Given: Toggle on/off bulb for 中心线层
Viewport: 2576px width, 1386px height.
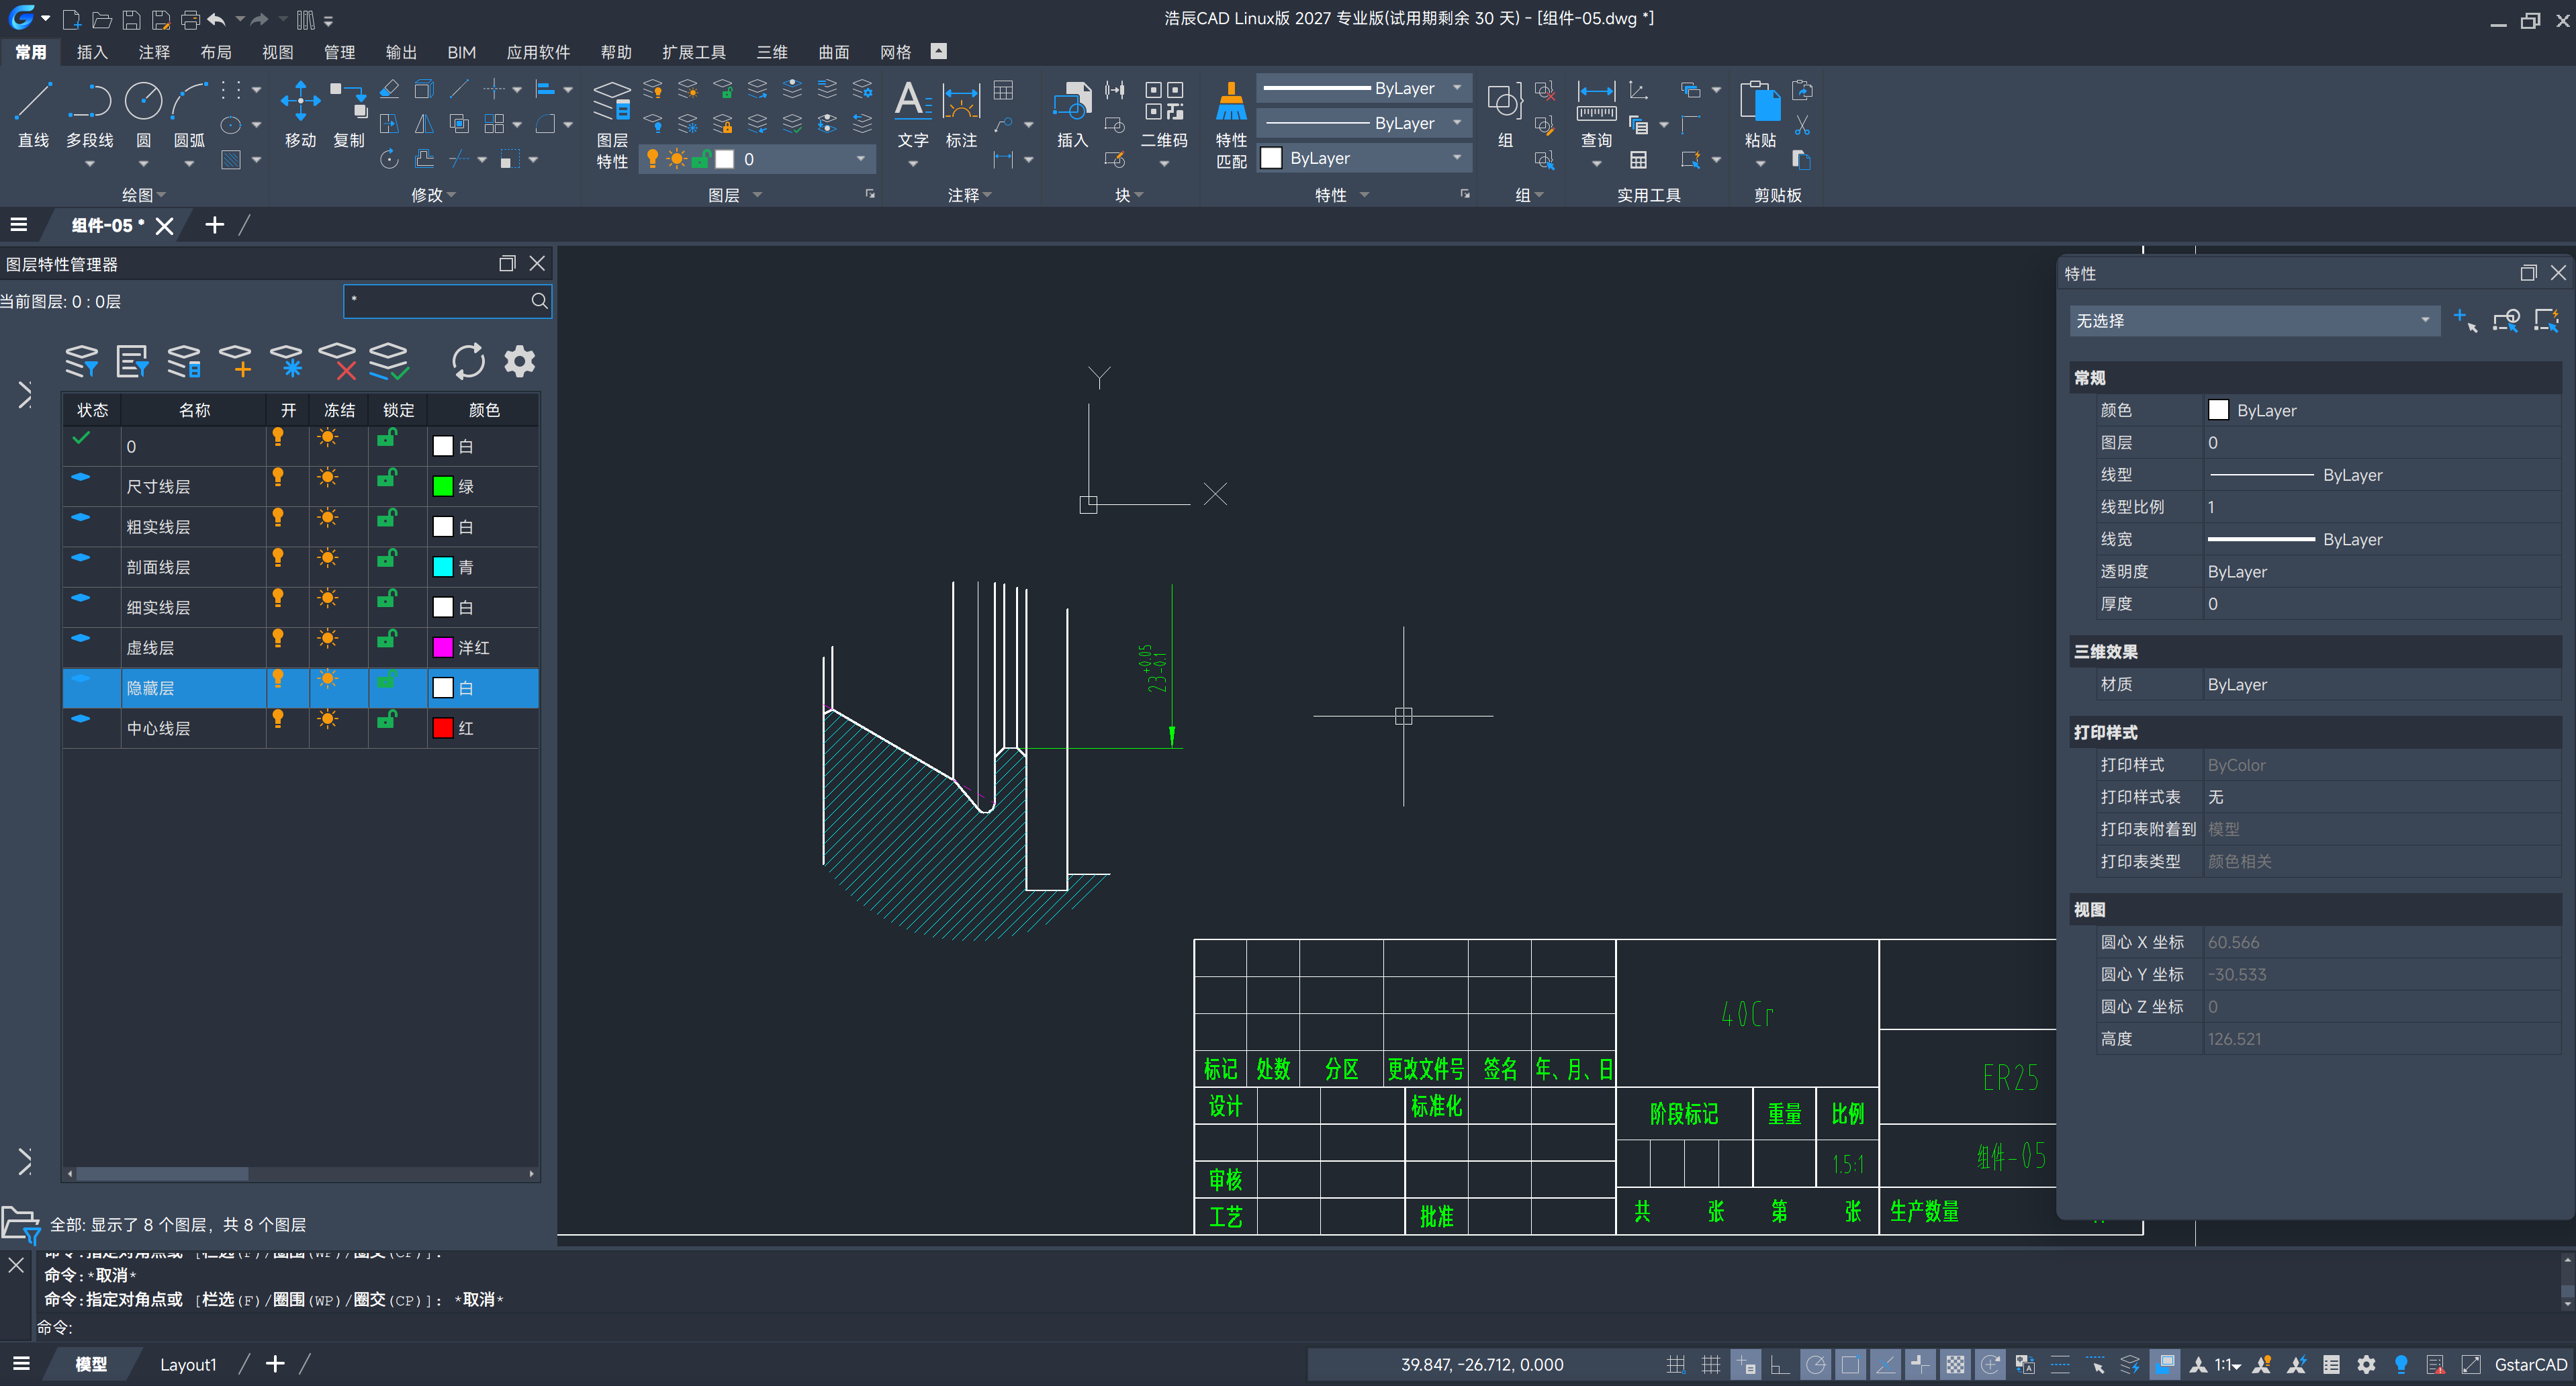Looking at the screenshot, I should [x=278, y=719].
